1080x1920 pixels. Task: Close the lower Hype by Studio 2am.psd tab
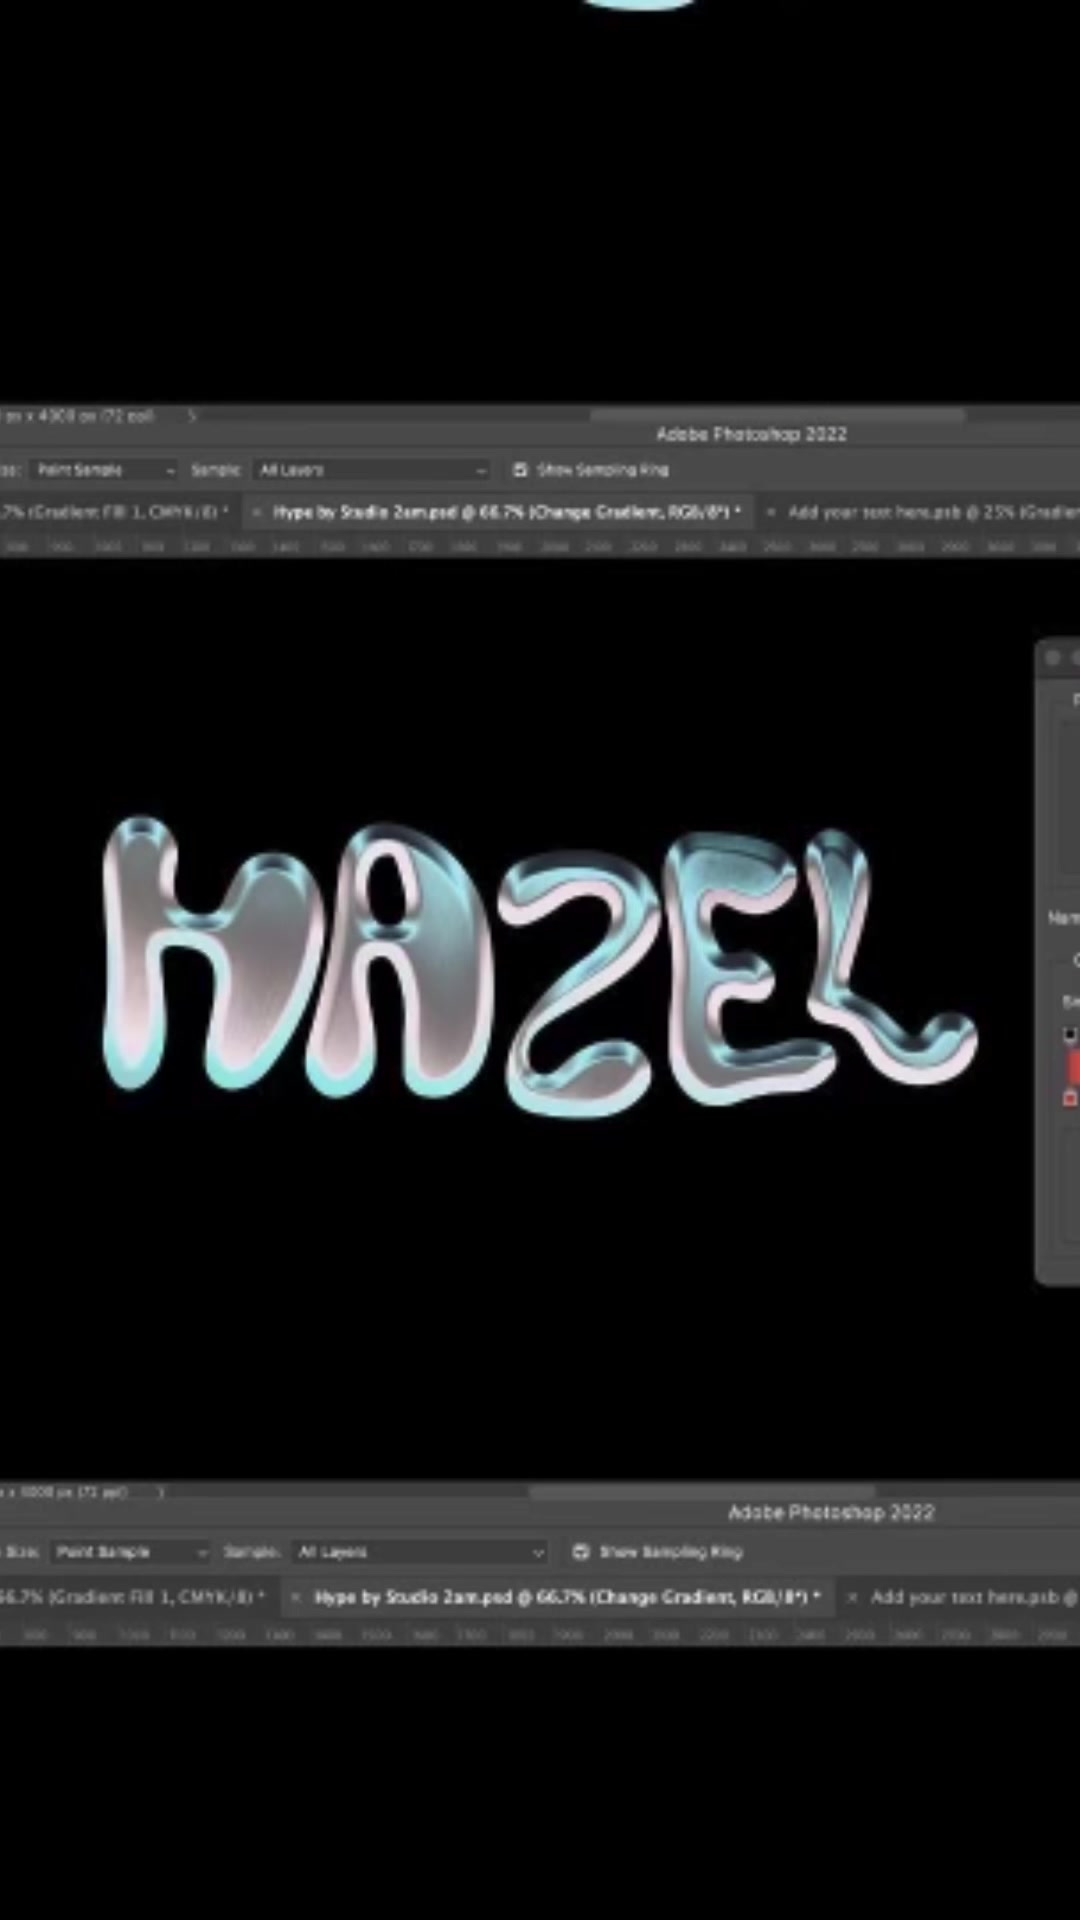(x=295, y=1597)
